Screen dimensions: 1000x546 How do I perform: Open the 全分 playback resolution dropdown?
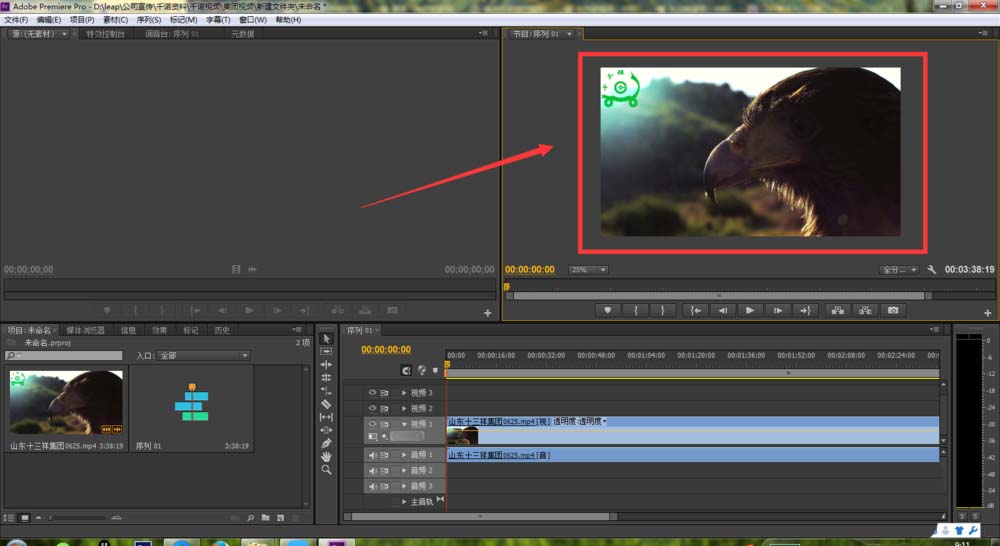[x=899, y=270]
